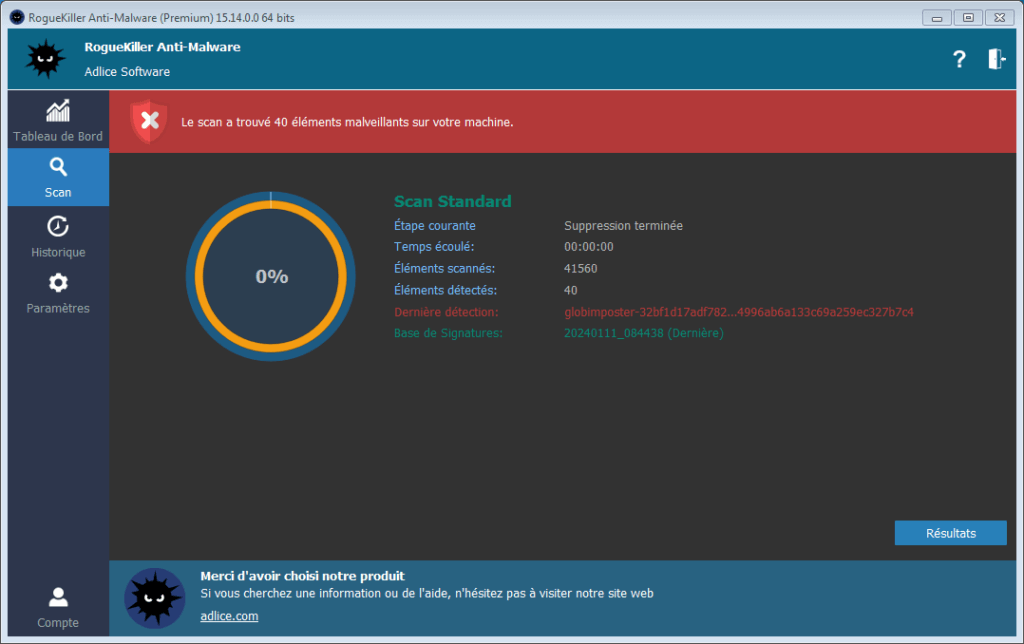1024x644 pixels.
Task: Visit the adlice.com link
Action: [229, 616]
